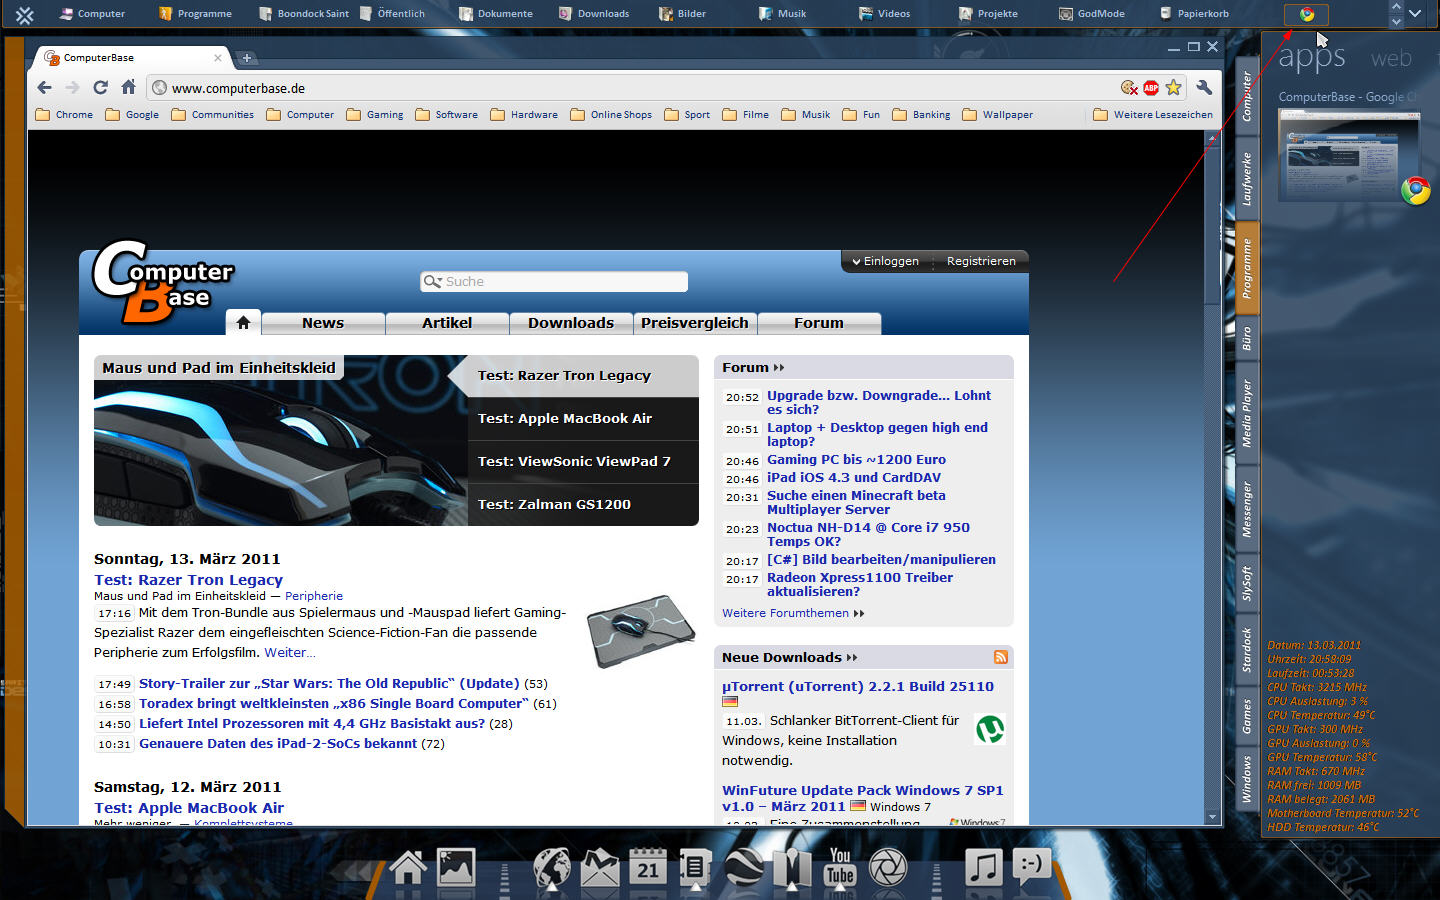Switch to the web view in sidebar
Viewport: 1440px width, 900px height.
click(1391, 58)
